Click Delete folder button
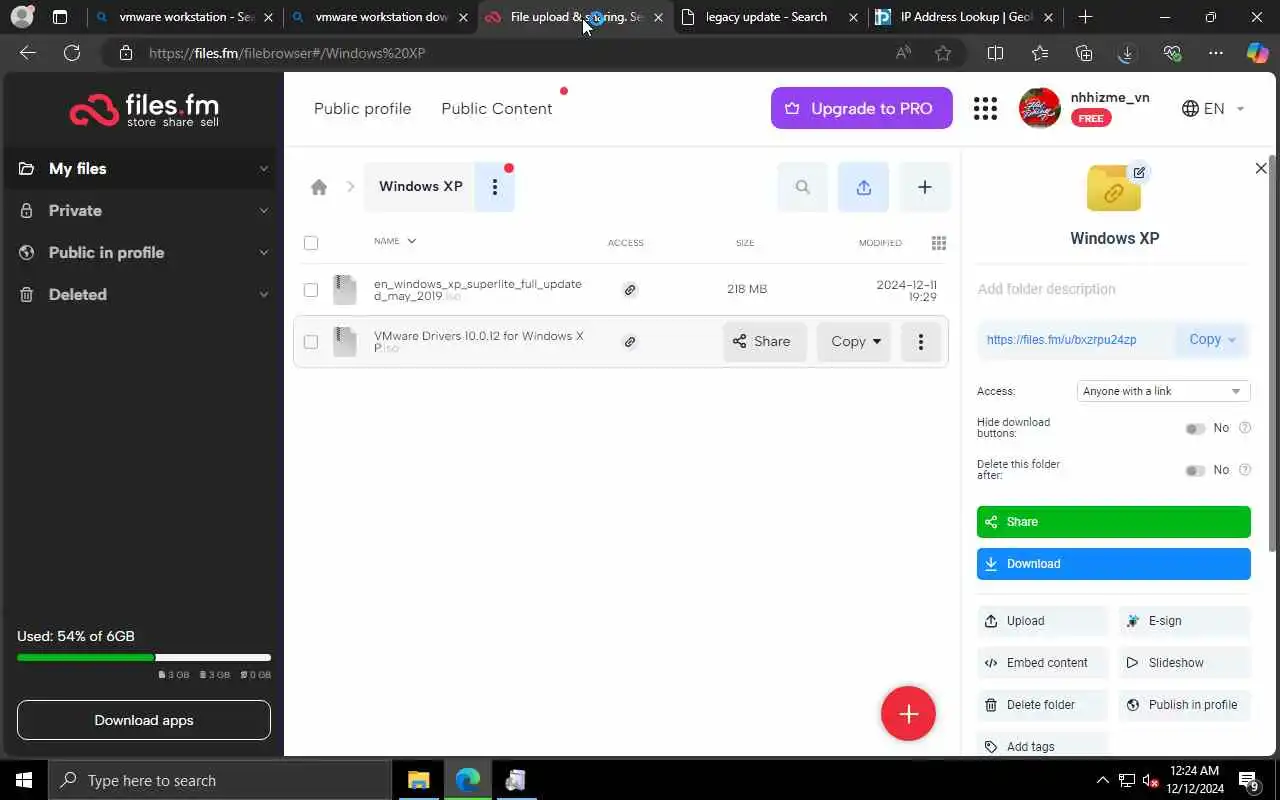 pos(1041,705)
